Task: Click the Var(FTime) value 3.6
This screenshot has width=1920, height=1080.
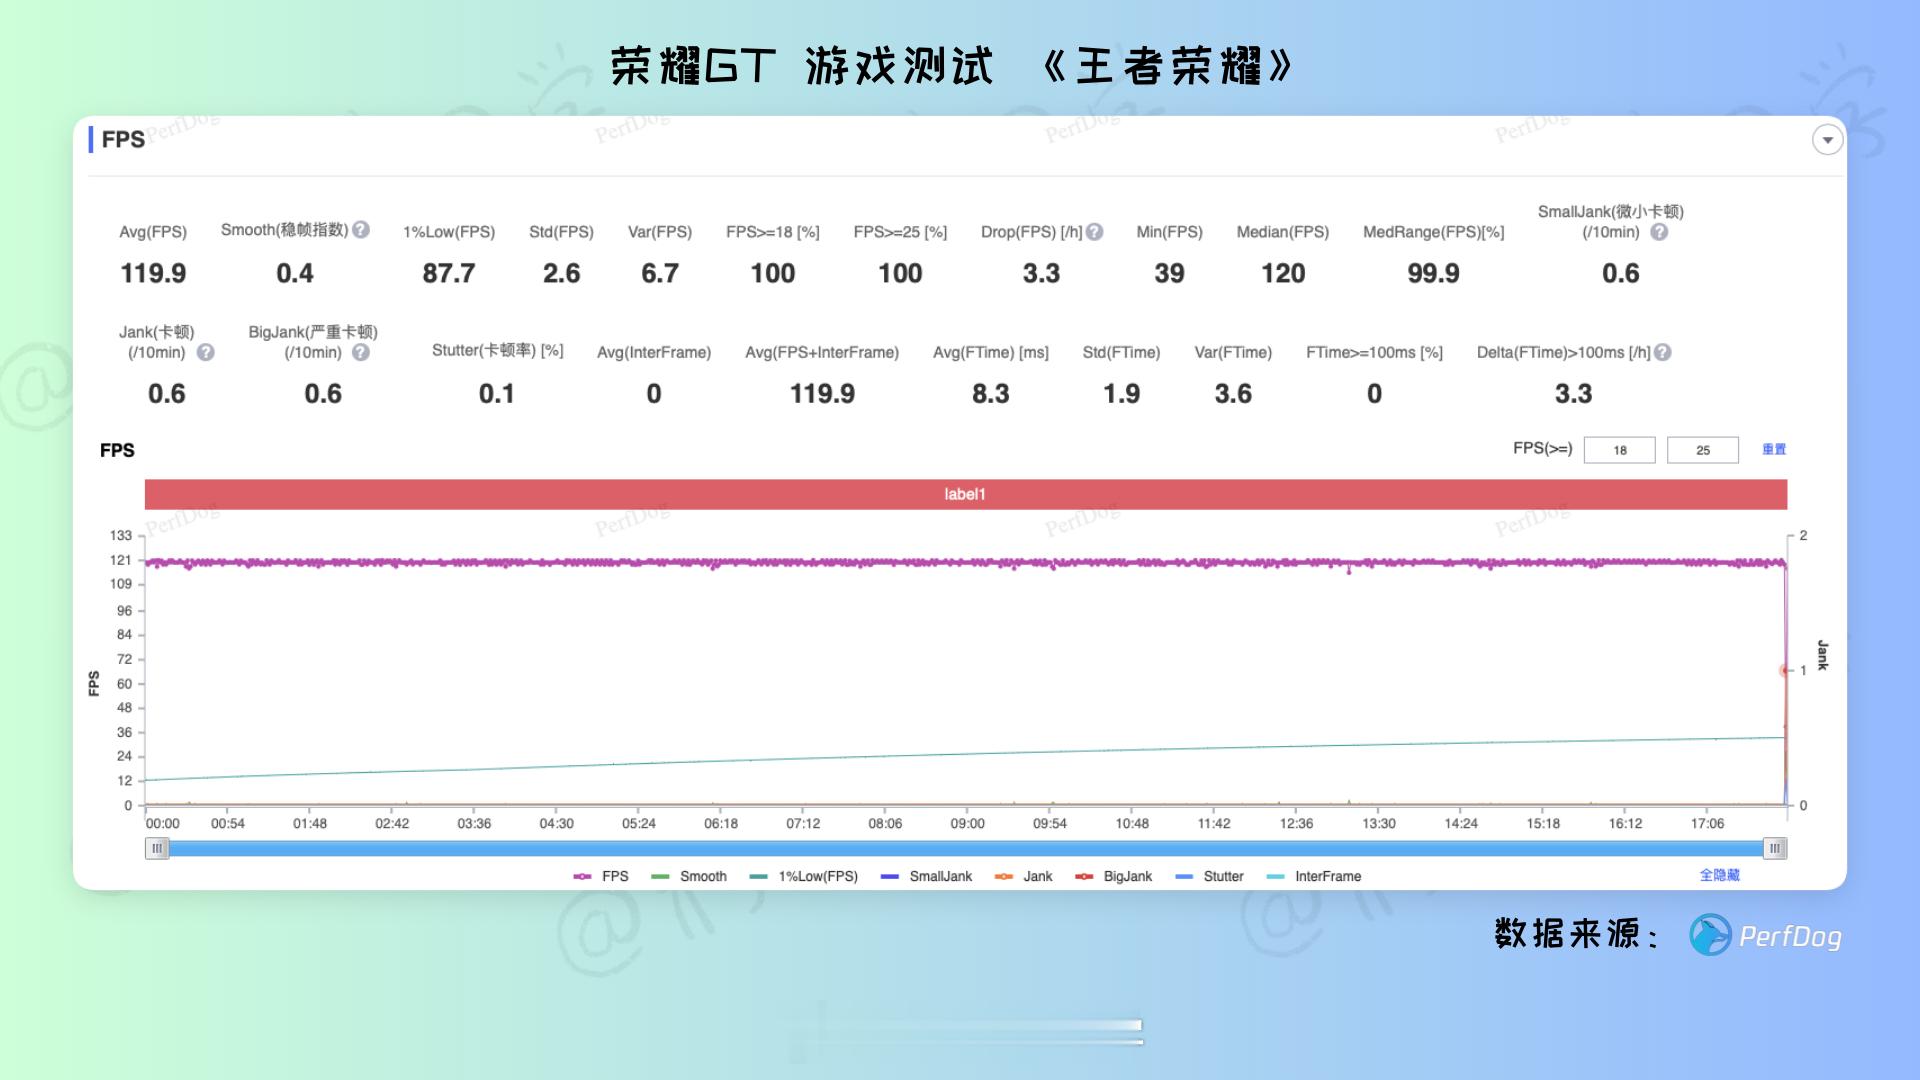Action: coord(1233,394)
